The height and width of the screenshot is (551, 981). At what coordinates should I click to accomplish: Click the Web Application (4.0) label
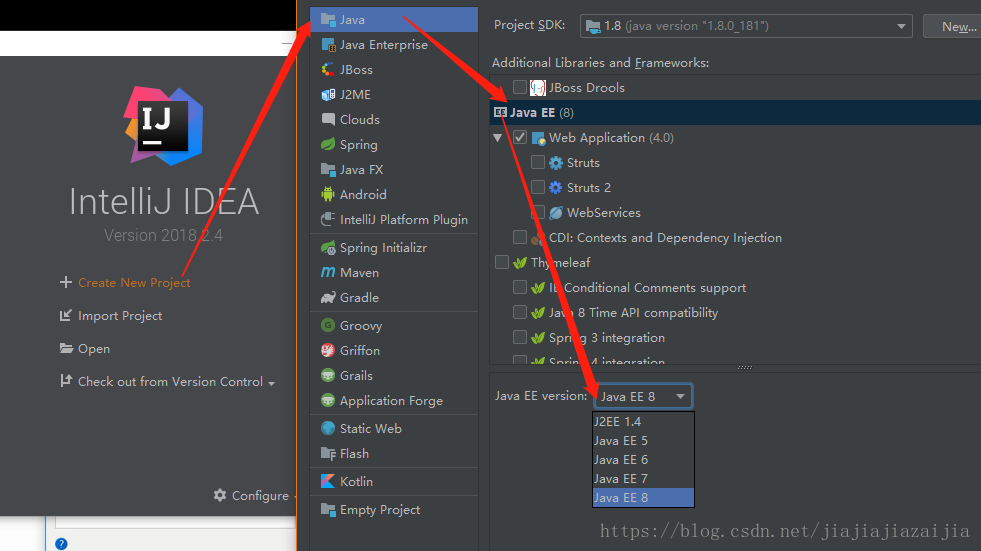point(611,138)
